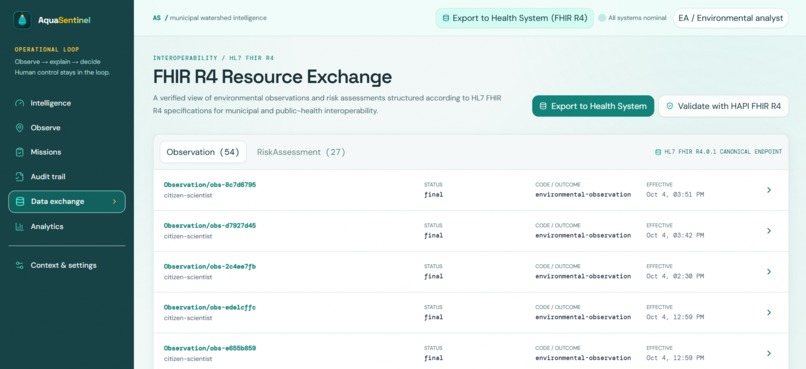The height and width of the screenshot is (369, 806).
Task: Click the AS breadcrumb at top
Action: pos(157,18)
